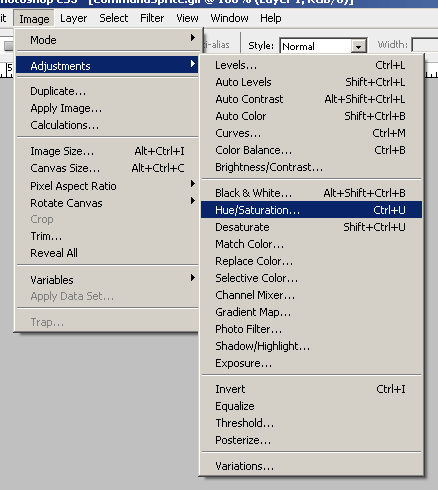The width and height of the screenshot is (438, 490).
Task: Open the Filter menu in menu bar
Action: 152,18
